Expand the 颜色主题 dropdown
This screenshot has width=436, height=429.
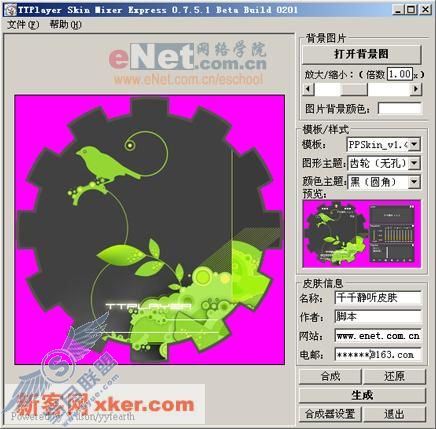click(414, 182)
